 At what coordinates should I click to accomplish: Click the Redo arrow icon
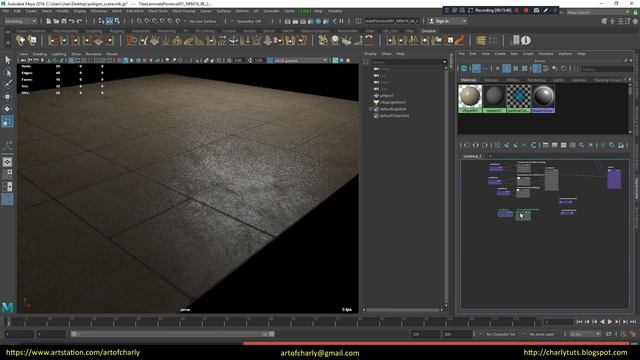80,21
